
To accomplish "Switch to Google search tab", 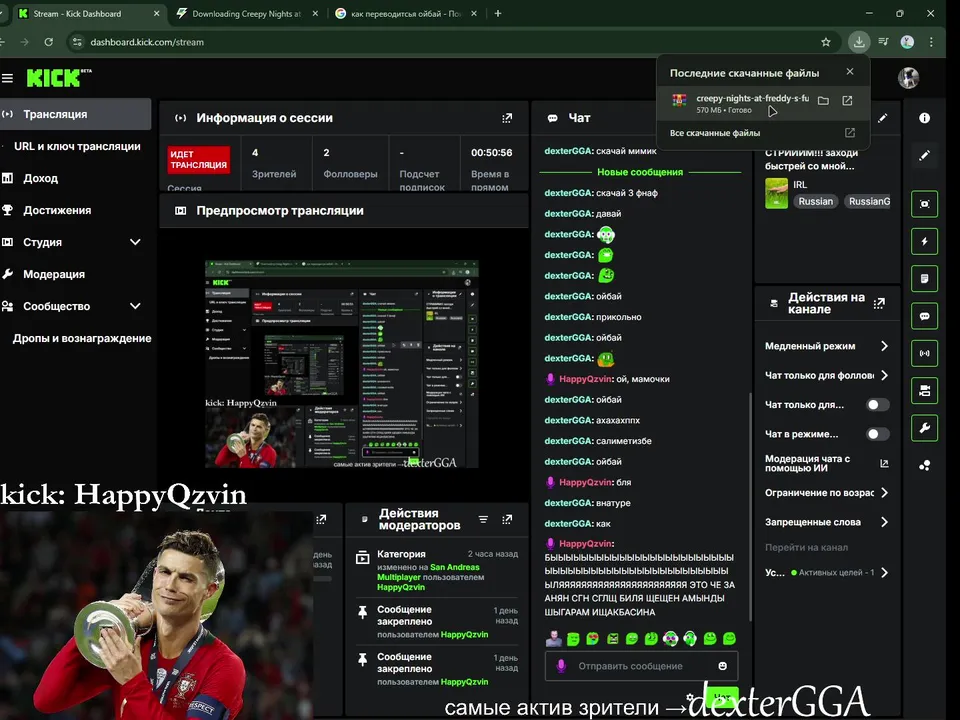I will 404,13.
